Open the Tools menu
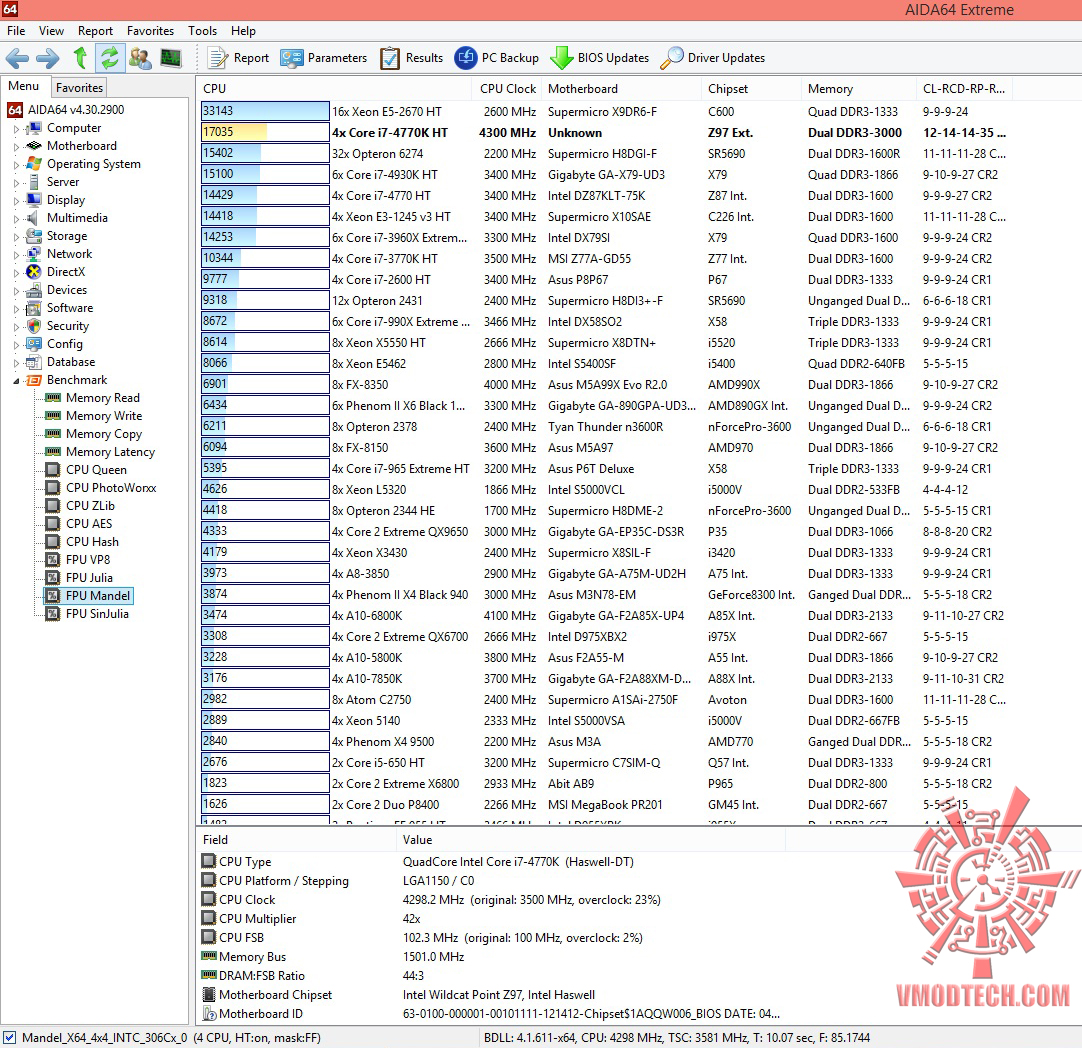This screenshot has width=1082, height=1048. (202, 31)
